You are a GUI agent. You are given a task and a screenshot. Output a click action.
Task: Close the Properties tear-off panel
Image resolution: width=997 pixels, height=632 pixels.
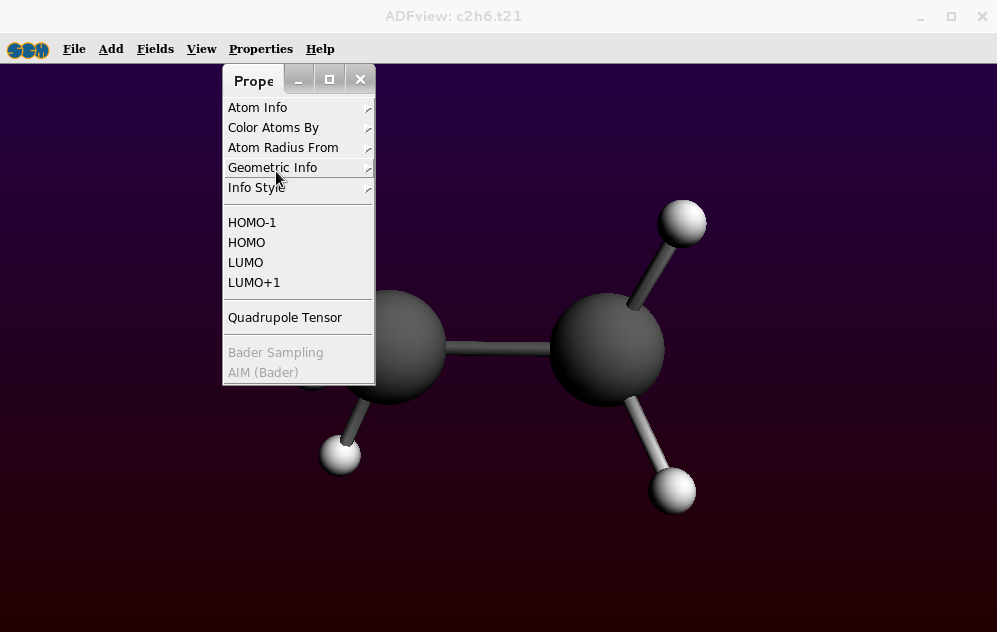[x=360, y=80]
